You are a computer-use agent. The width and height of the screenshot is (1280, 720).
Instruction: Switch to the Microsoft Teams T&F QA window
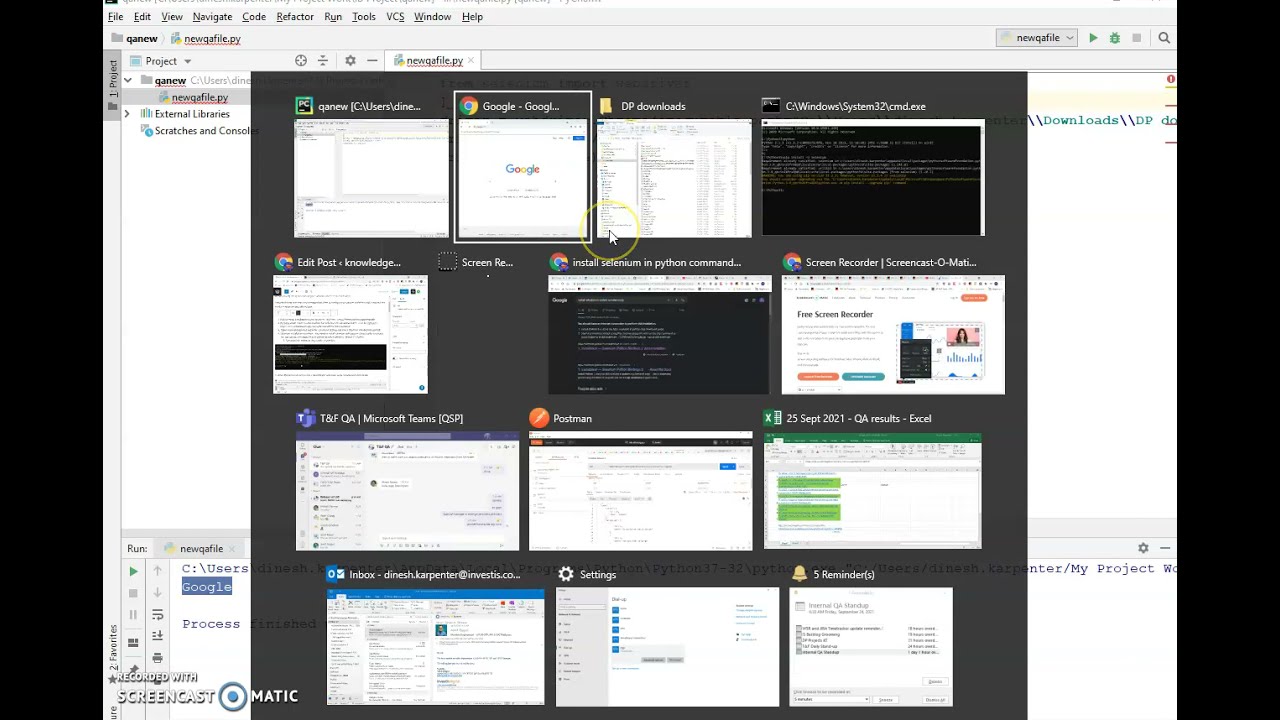point(407,491)
